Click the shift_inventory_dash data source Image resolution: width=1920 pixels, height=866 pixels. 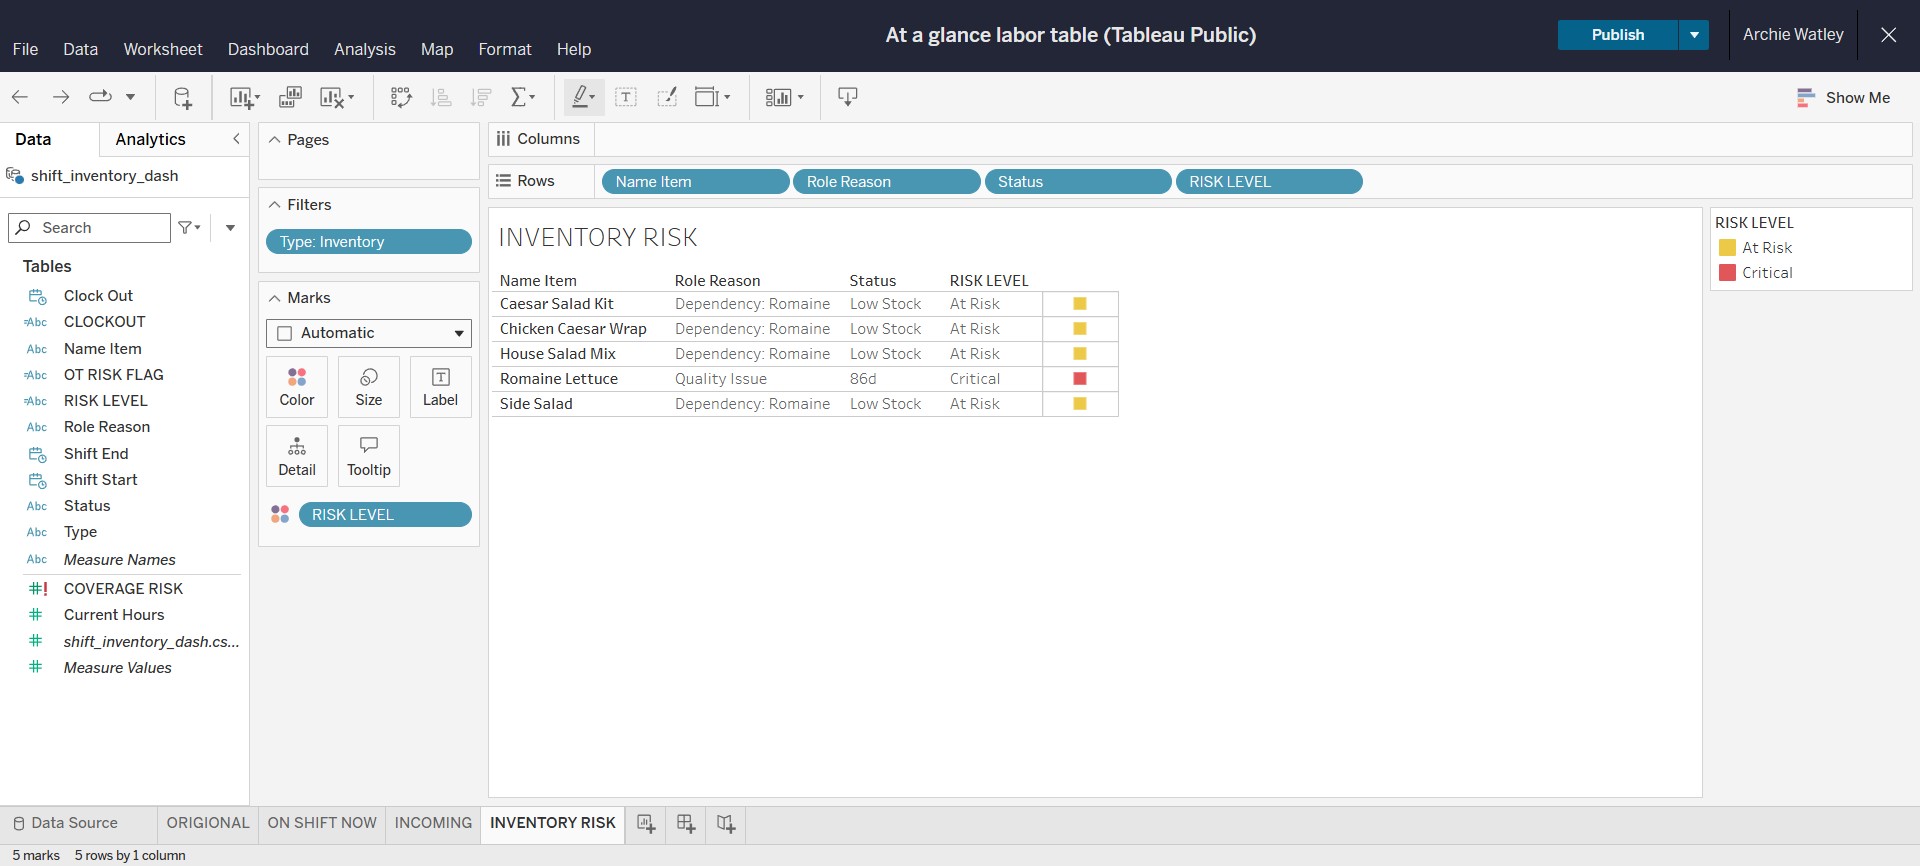coord(104,176)
